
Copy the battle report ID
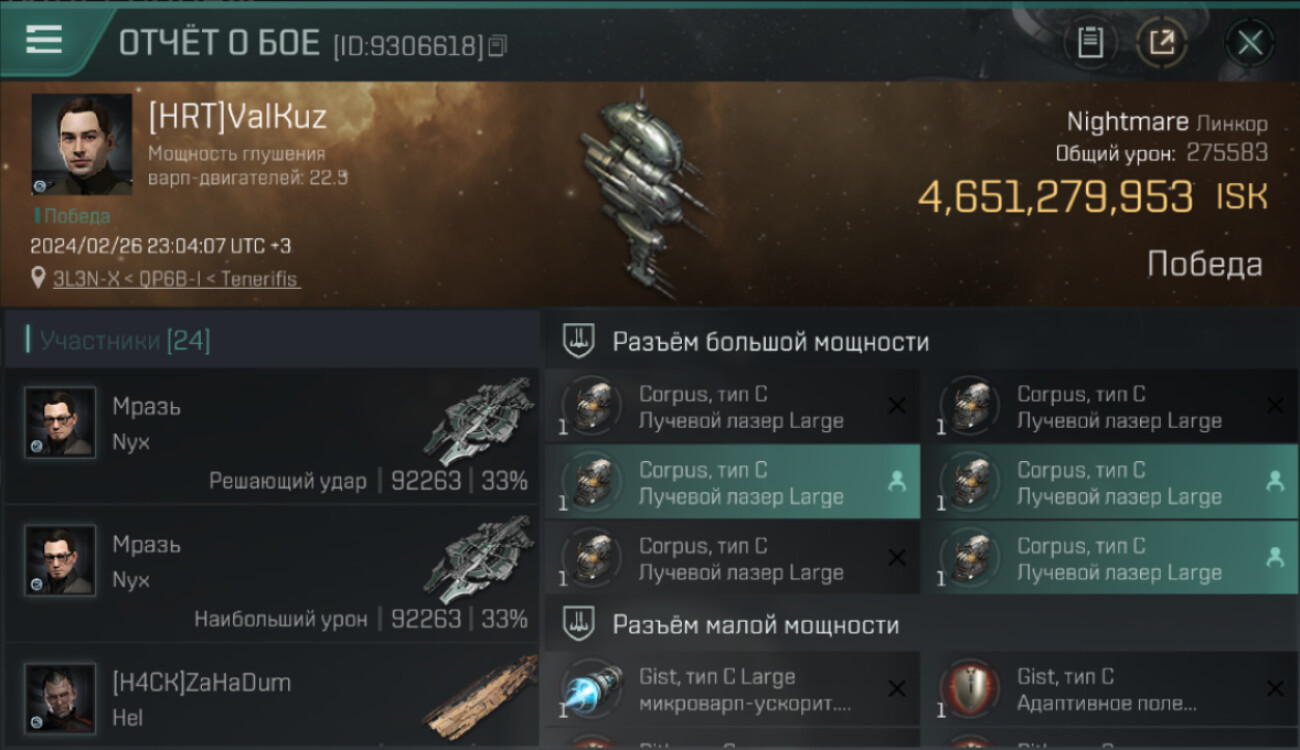tap(497, 45)
